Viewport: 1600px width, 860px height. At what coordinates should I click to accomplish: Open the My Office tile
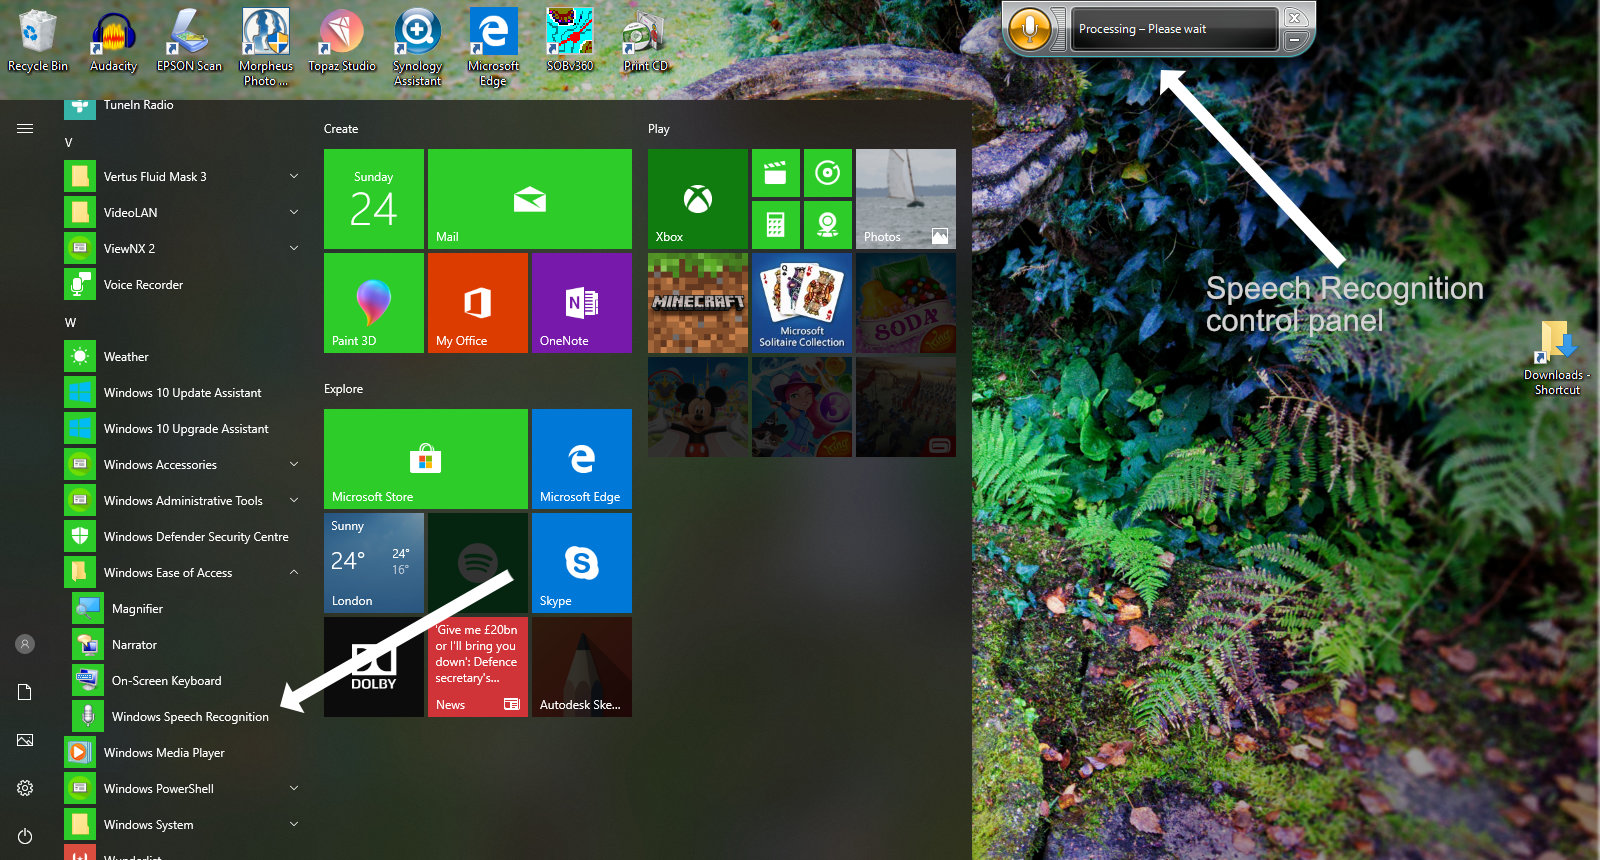pyautogui.click(x=478, y=303)
